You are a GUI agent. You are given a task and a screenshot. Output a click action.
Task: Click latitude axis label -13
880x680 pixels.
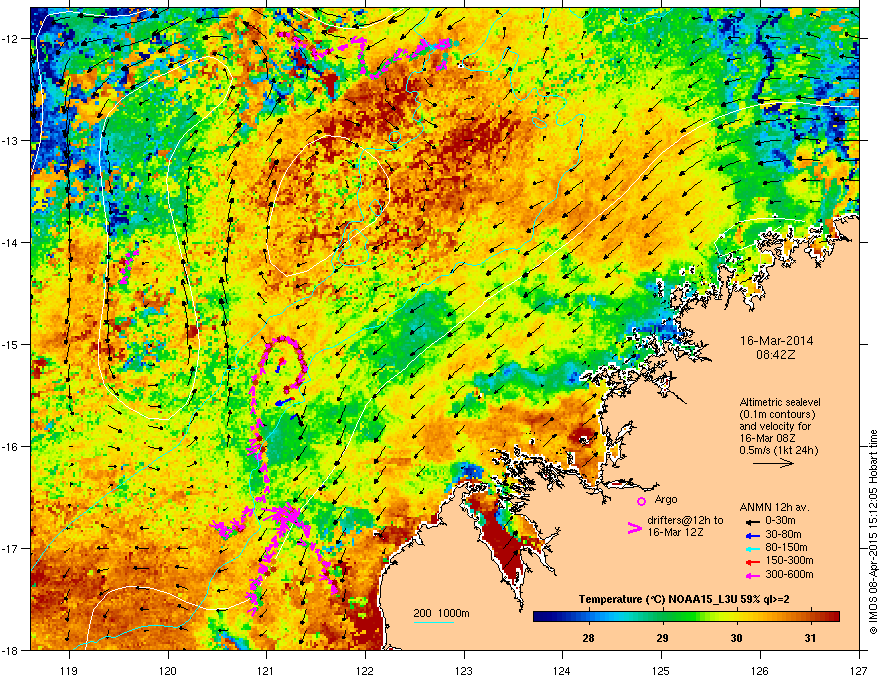point(10,140)
